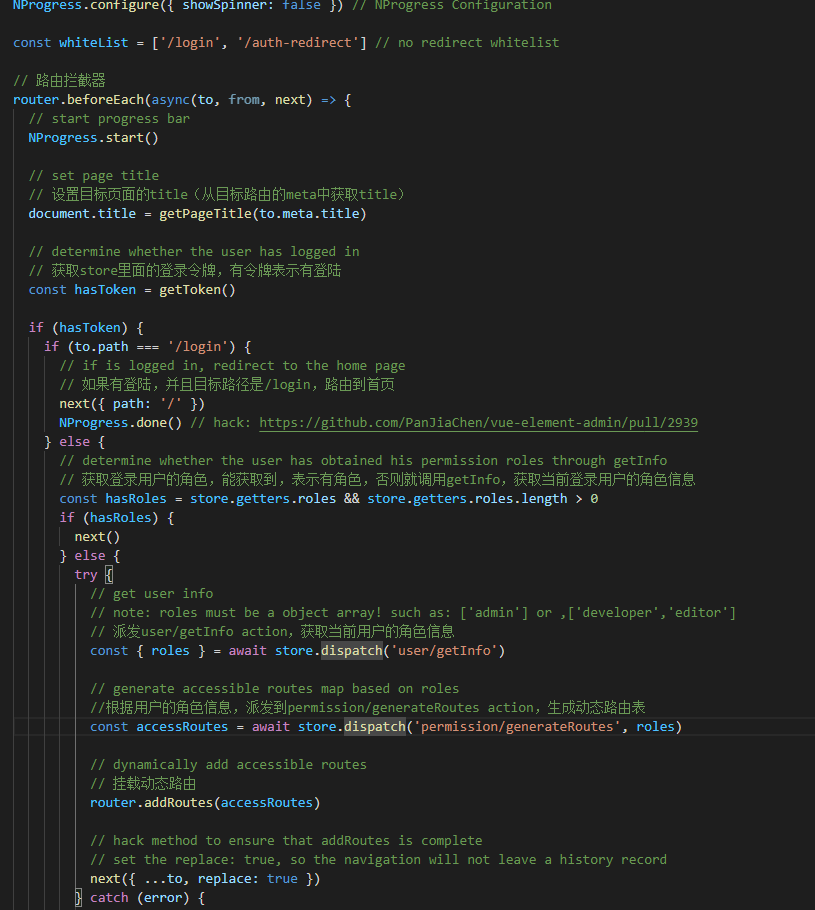Click the '/login' string in to.path comparison
This screenshot has height=910, width=815.
tap(198, 346)
